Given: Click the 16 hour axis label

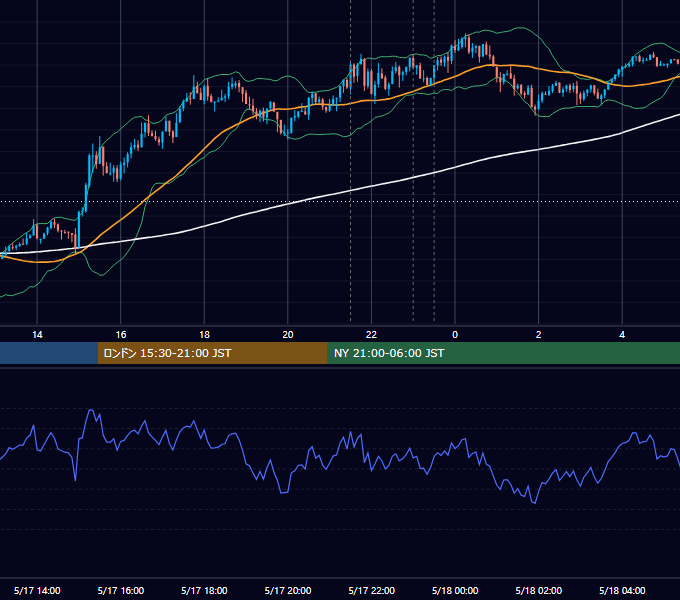Looking at the screenshot, I should click(121, 335).
